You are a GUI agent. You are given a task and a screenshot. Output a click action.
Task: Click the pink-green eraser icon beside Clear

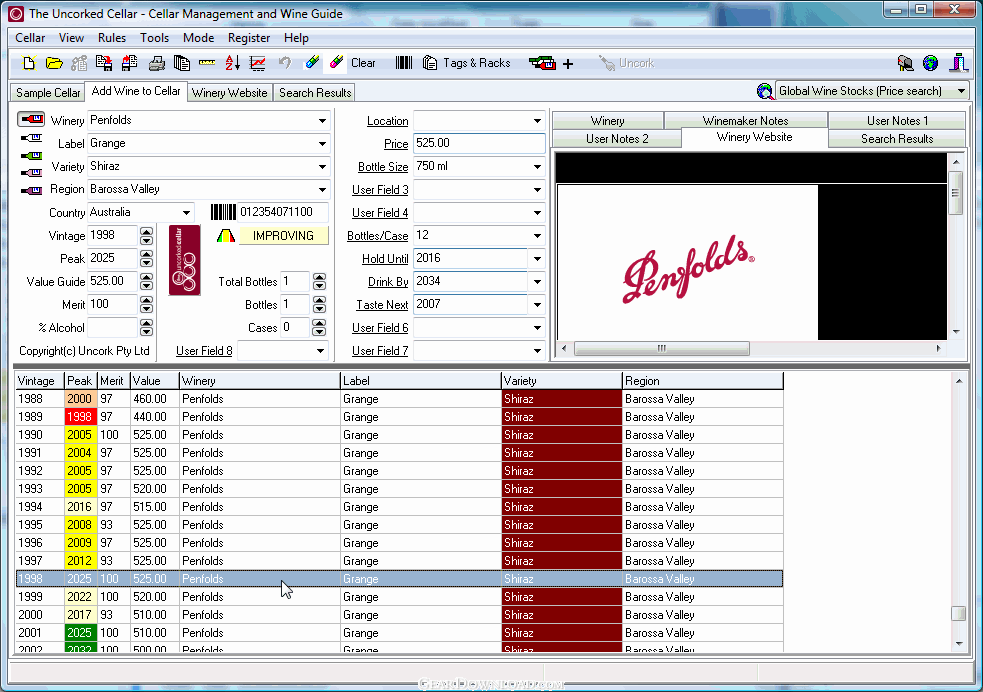click(x=337, y=62)
